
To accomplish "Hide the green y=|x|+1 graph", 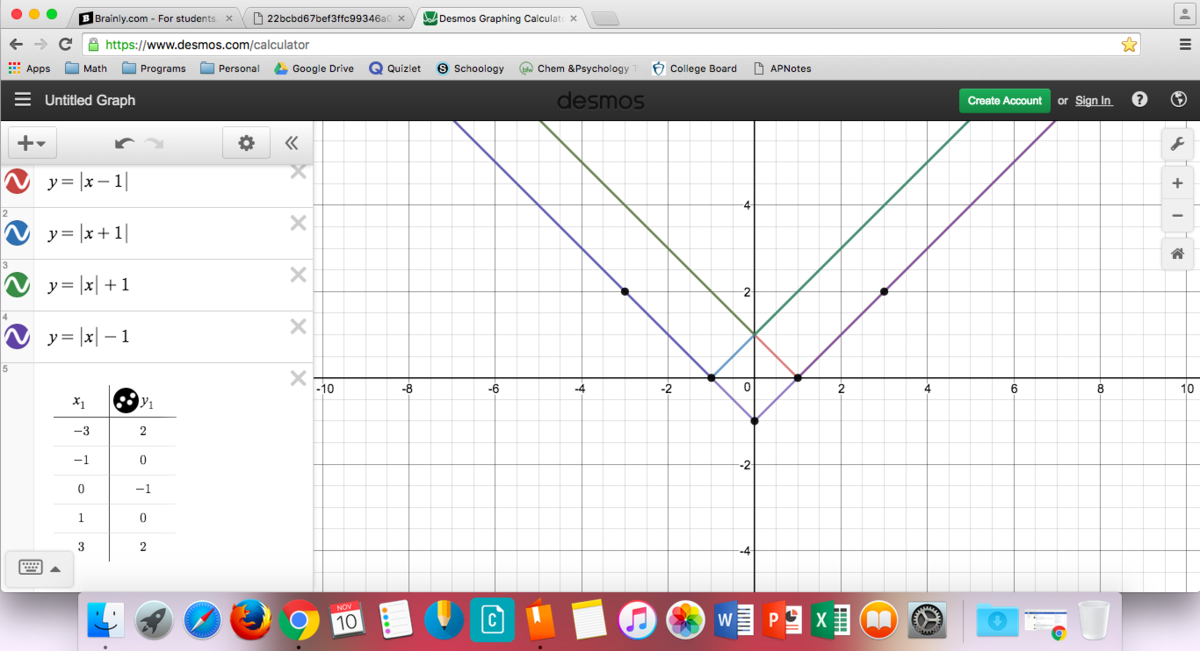I will click(x=17, y=285).
